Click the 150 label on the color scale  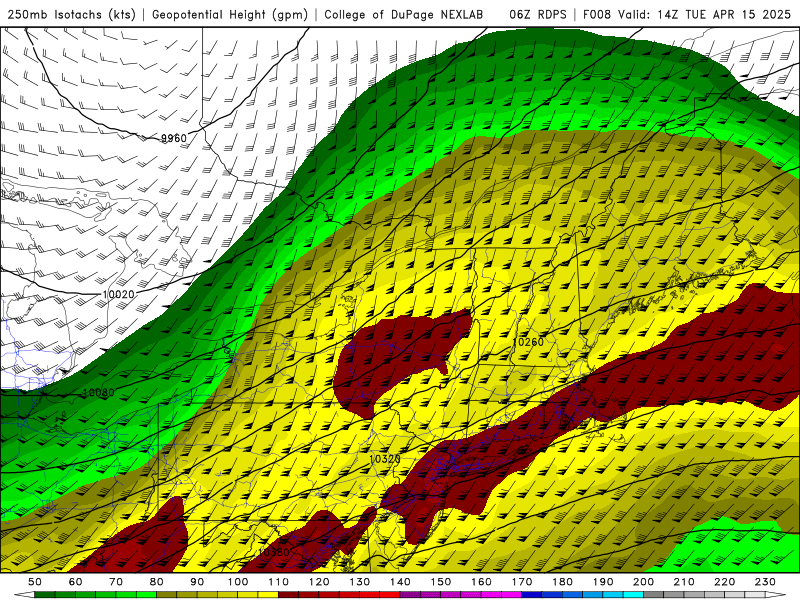[x=440, y=582]
